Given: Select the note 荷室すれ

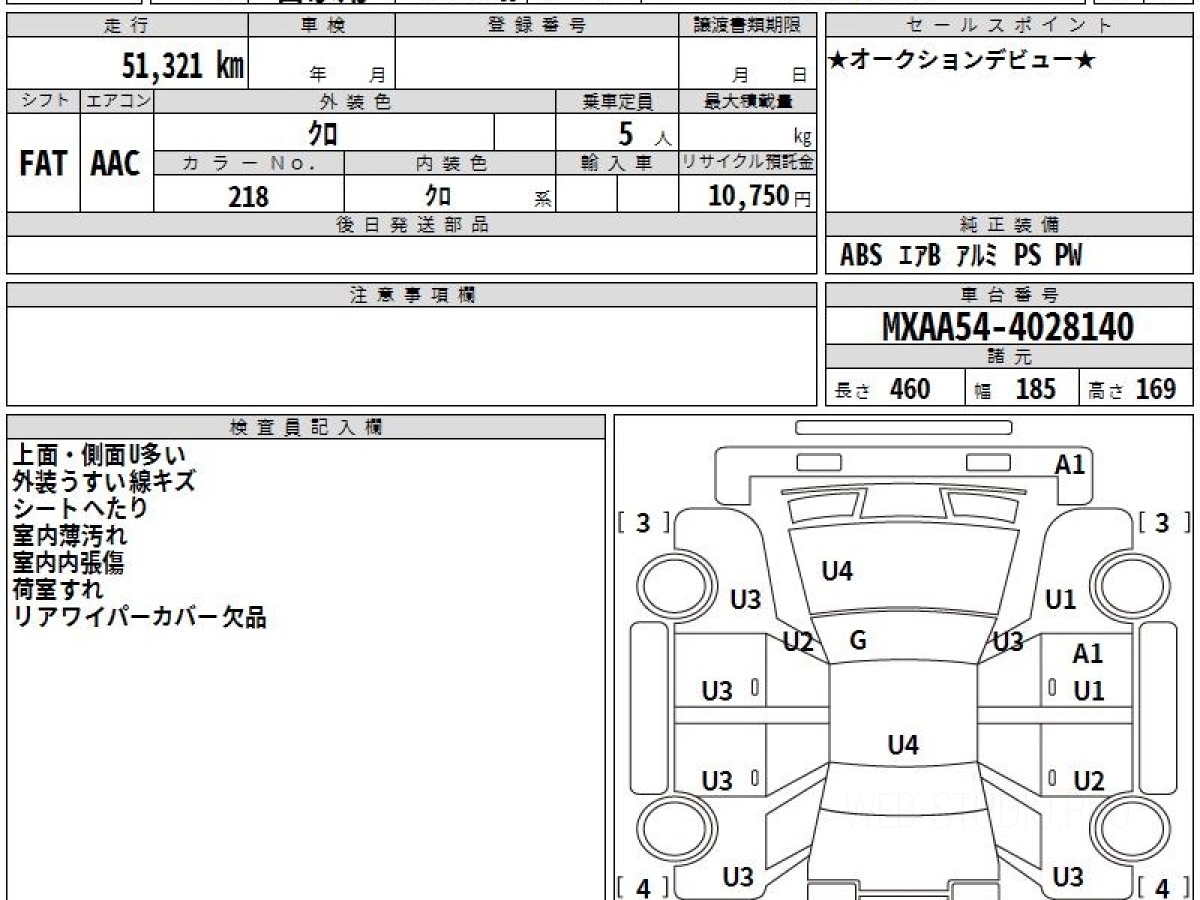Looking at the screenshot, I should point(57,589).
